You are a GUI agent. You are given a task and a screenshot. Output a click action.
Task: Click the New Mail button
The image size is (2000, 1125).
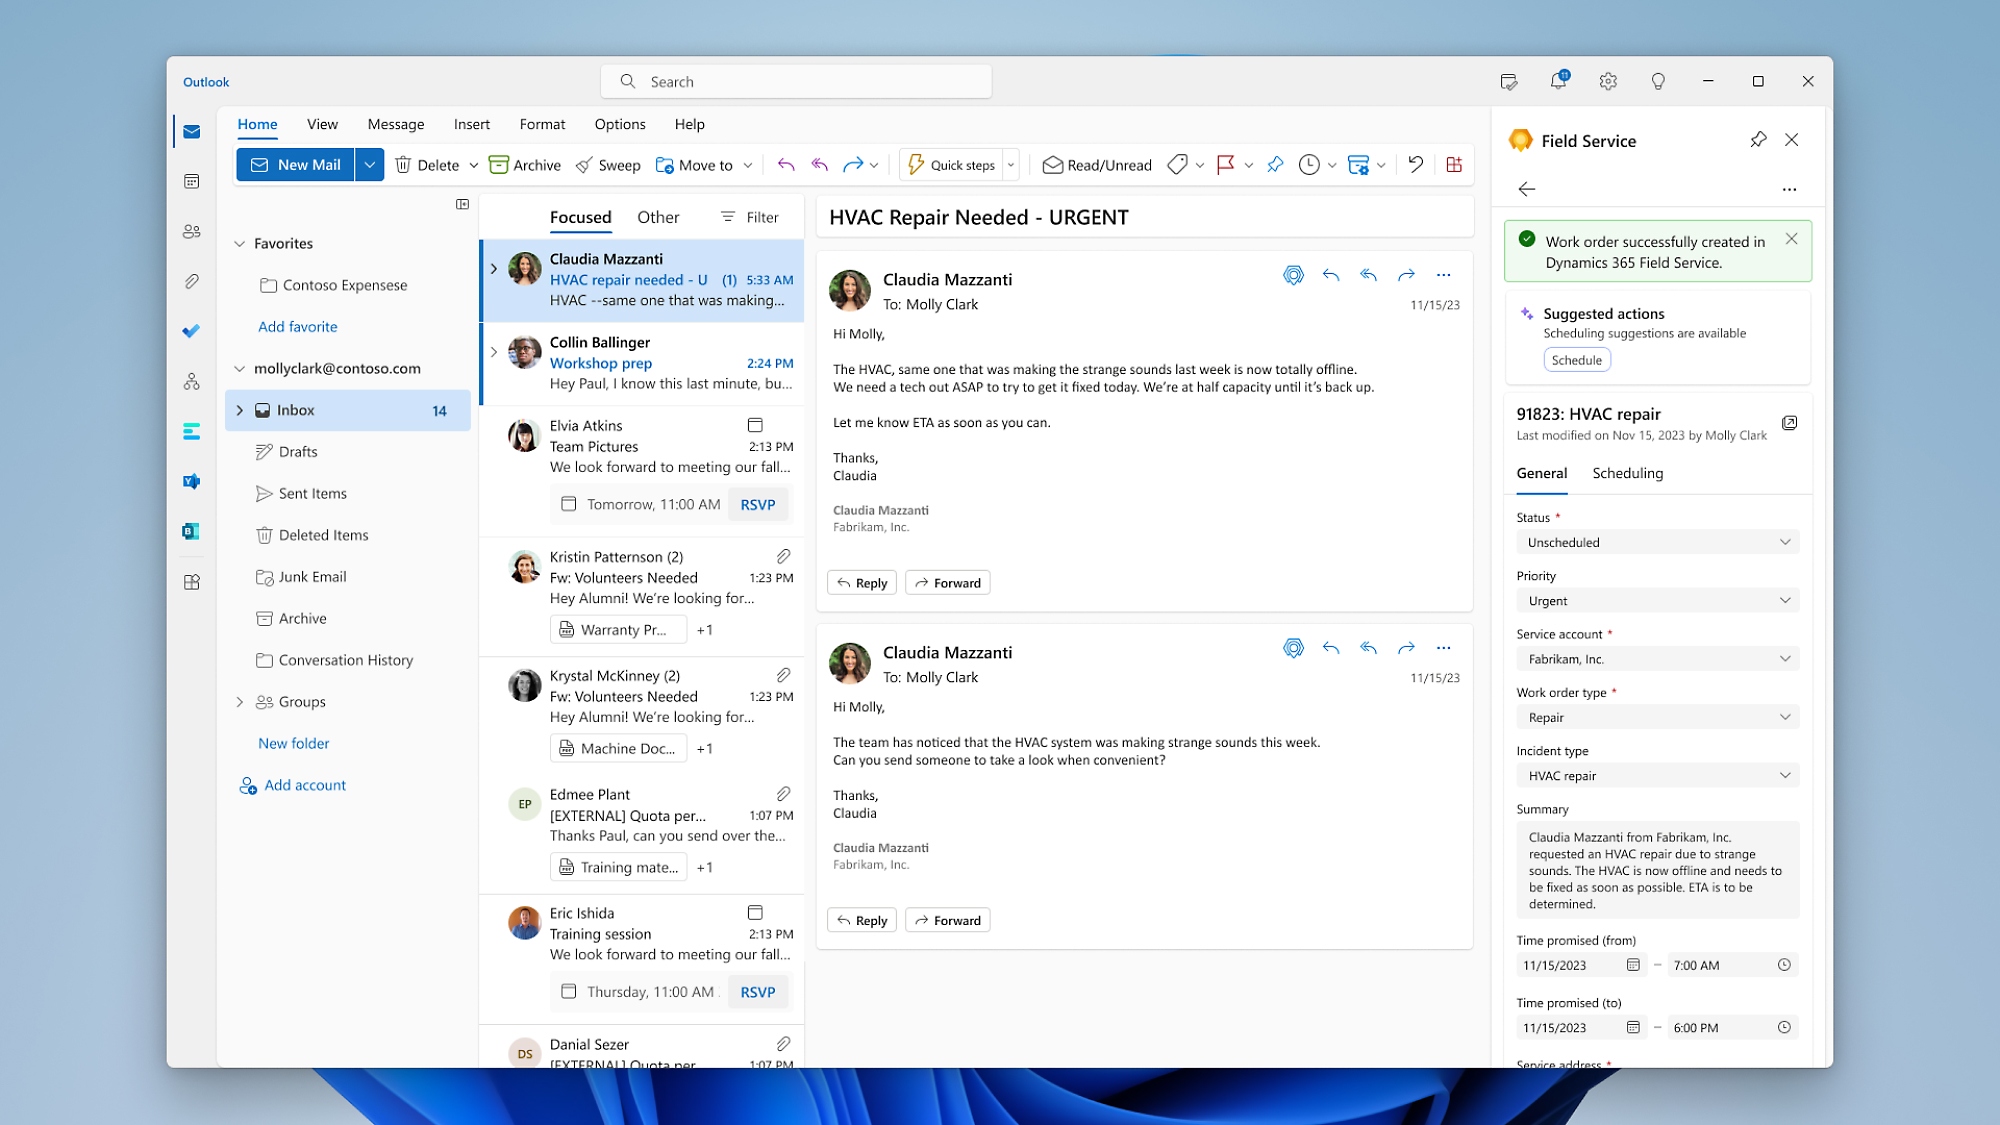(295, 165)
